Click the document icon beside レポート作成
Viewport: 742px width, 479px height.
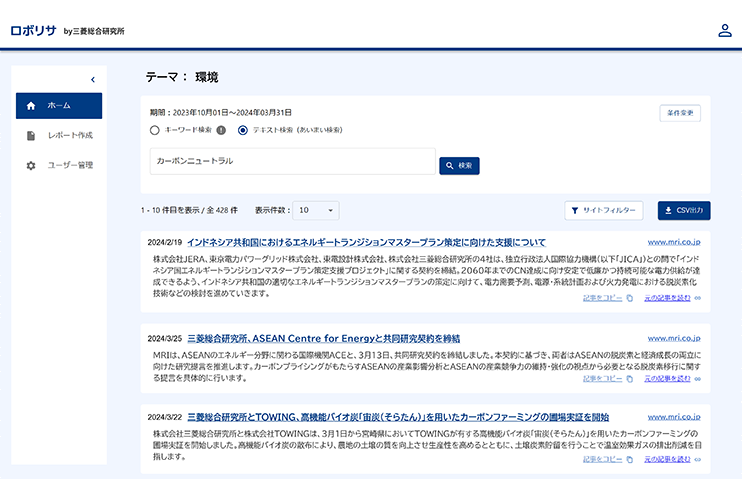(31, 136)
